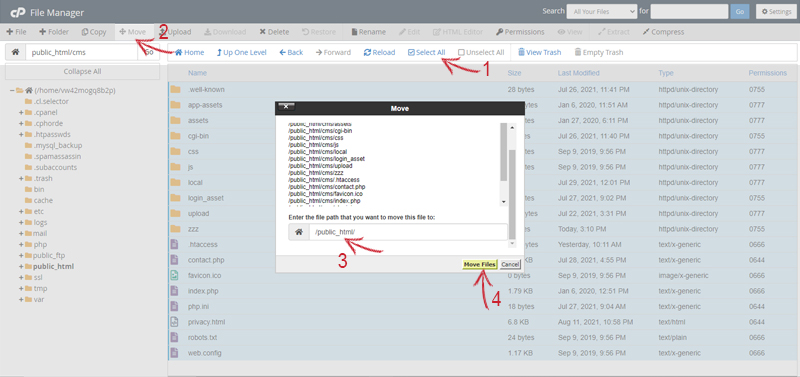Click the favicon.ico image file icon

click(174, 275)
